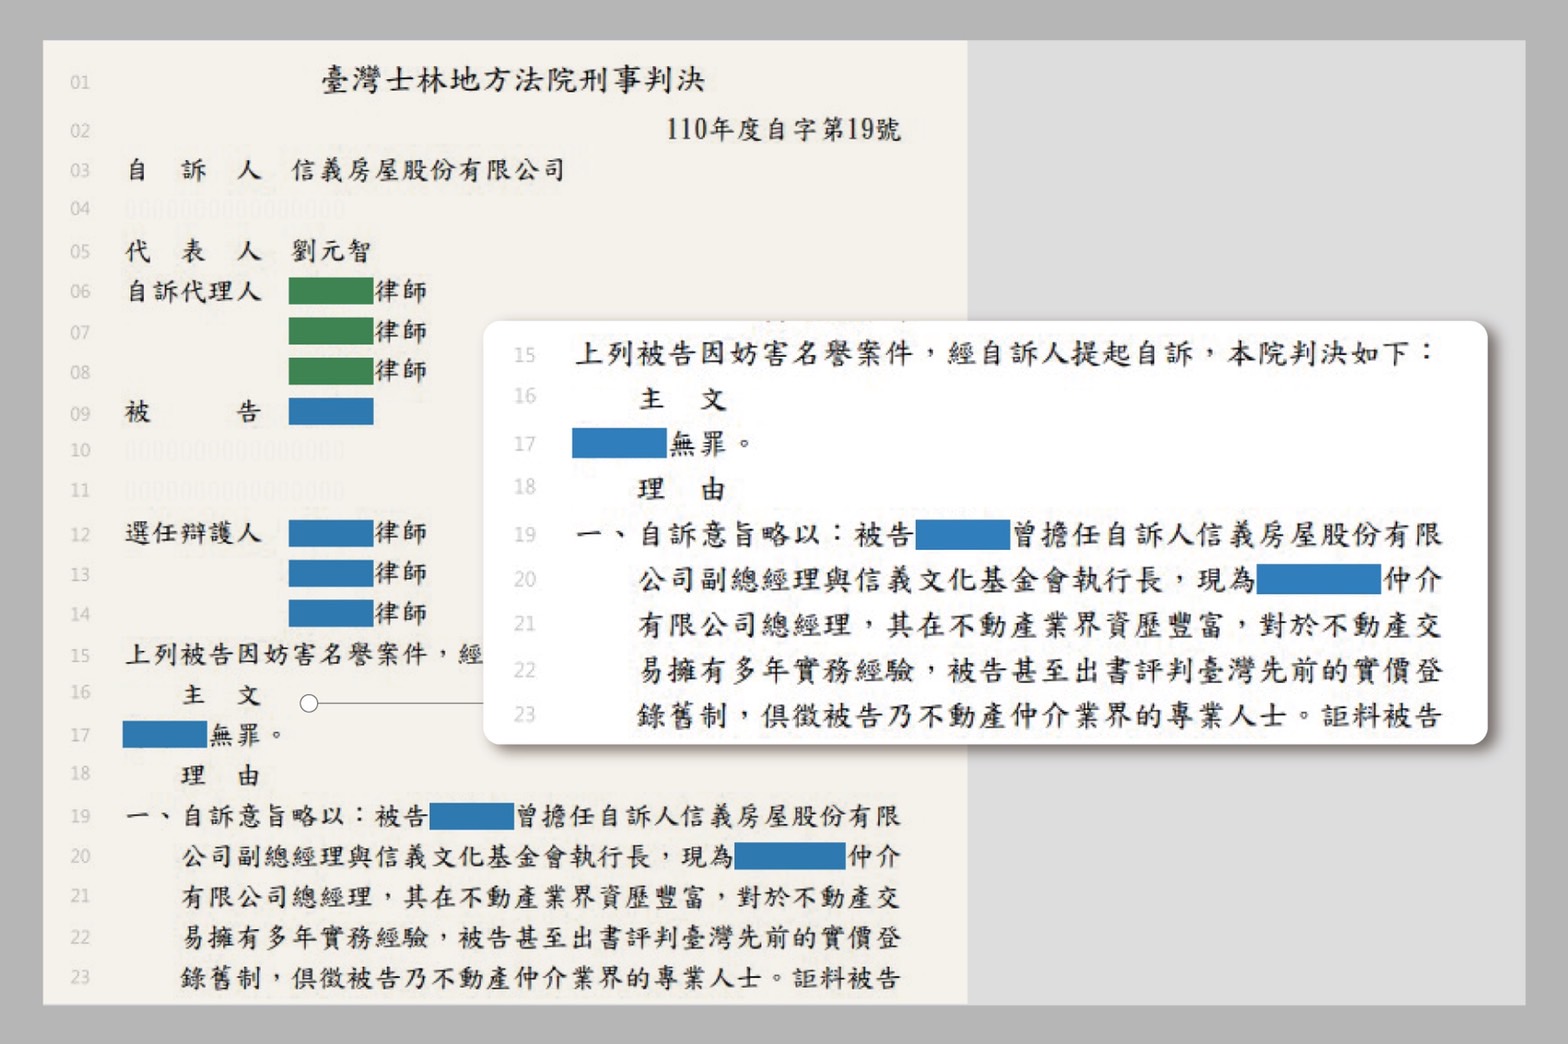The image size is (1568, 1044).
Task: Click the case number 110年度自字第19號
Action: tap(783, 129)
